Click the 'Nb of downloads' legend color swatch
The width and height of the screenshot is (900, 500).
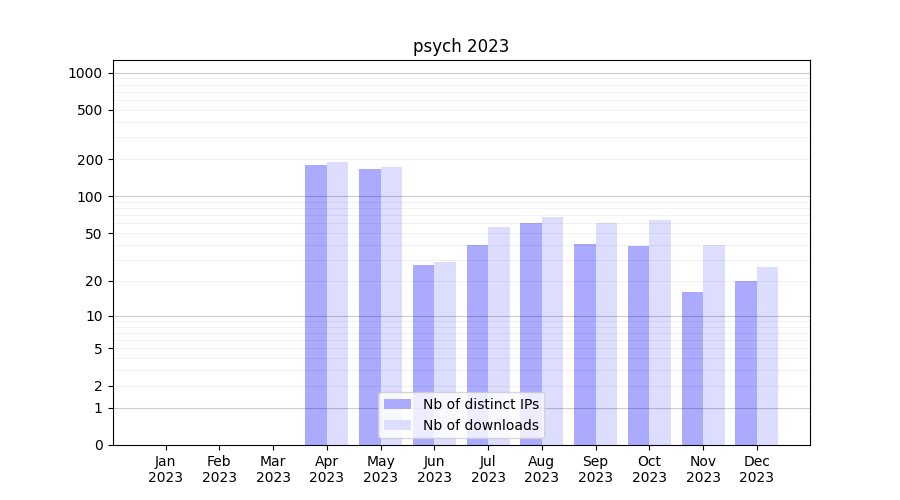click(x=397, y=425)
